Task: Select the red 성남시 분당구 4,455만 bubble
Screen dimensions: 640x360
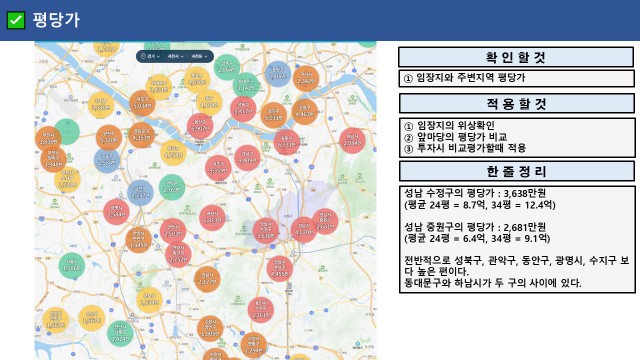Action: [x=280, y=269]
